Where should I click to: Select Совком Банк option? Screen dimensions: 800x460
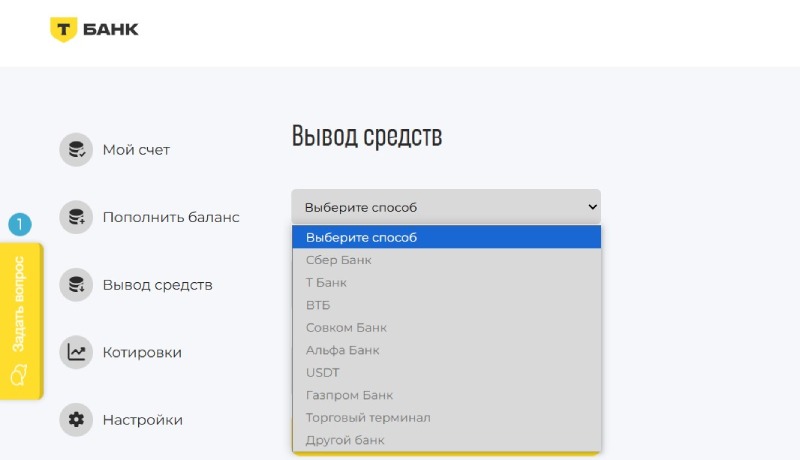pos(446,327)
